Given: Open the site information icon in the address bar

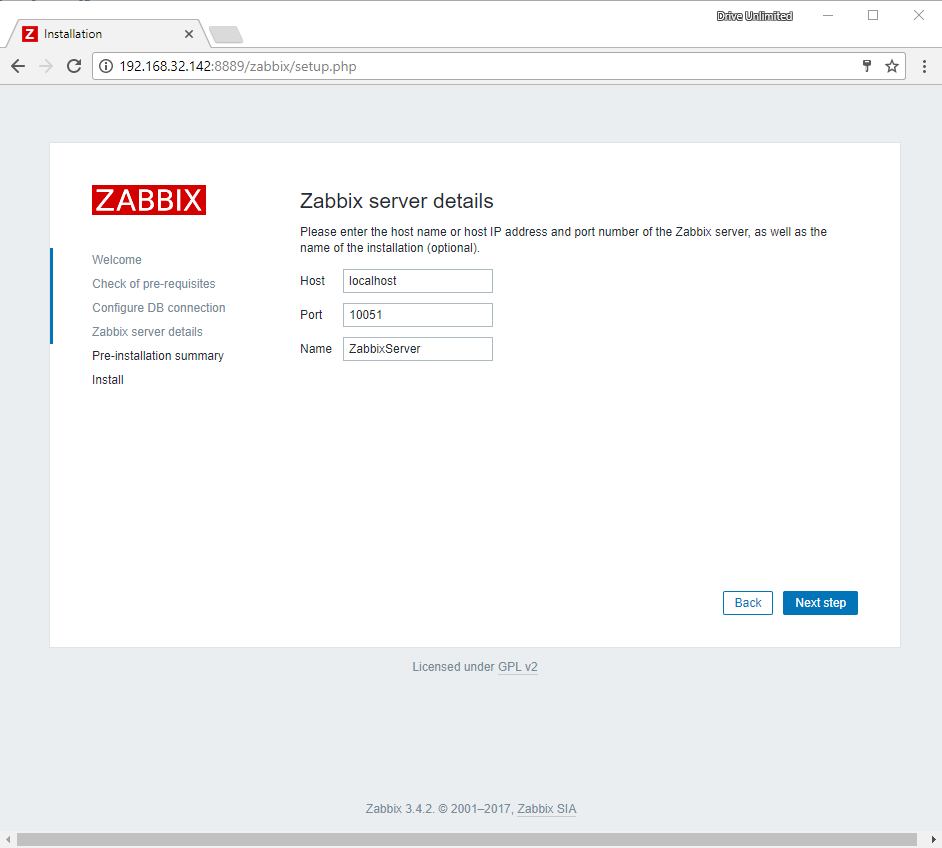Looking at the screenshot, I should pyautogui.click(x=106, y=66).
